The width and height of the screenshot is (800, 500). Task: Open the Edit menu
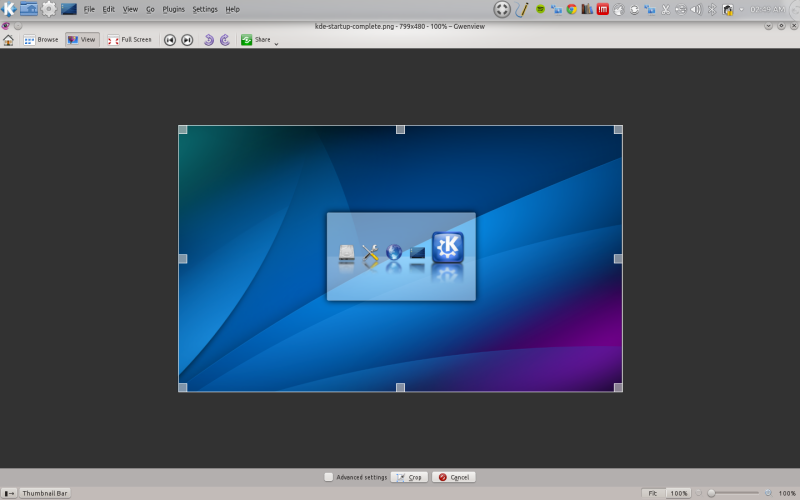(x=109, y=9)
